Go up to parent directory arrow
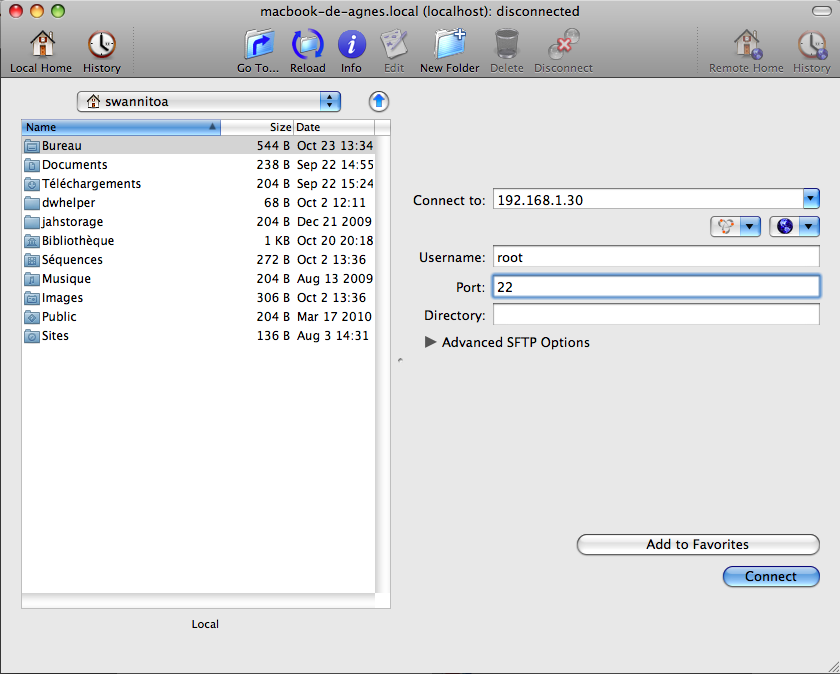 tap(379, 101)
